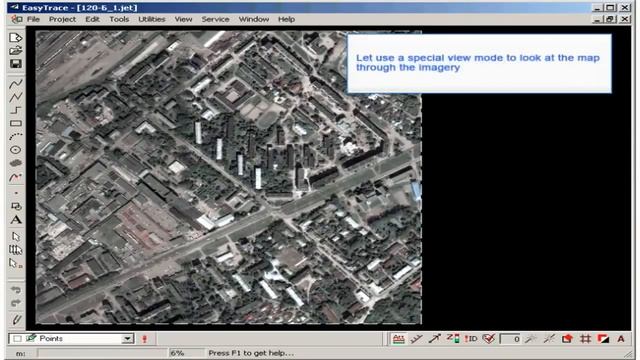Select the rectangle drawing tool

16,123
